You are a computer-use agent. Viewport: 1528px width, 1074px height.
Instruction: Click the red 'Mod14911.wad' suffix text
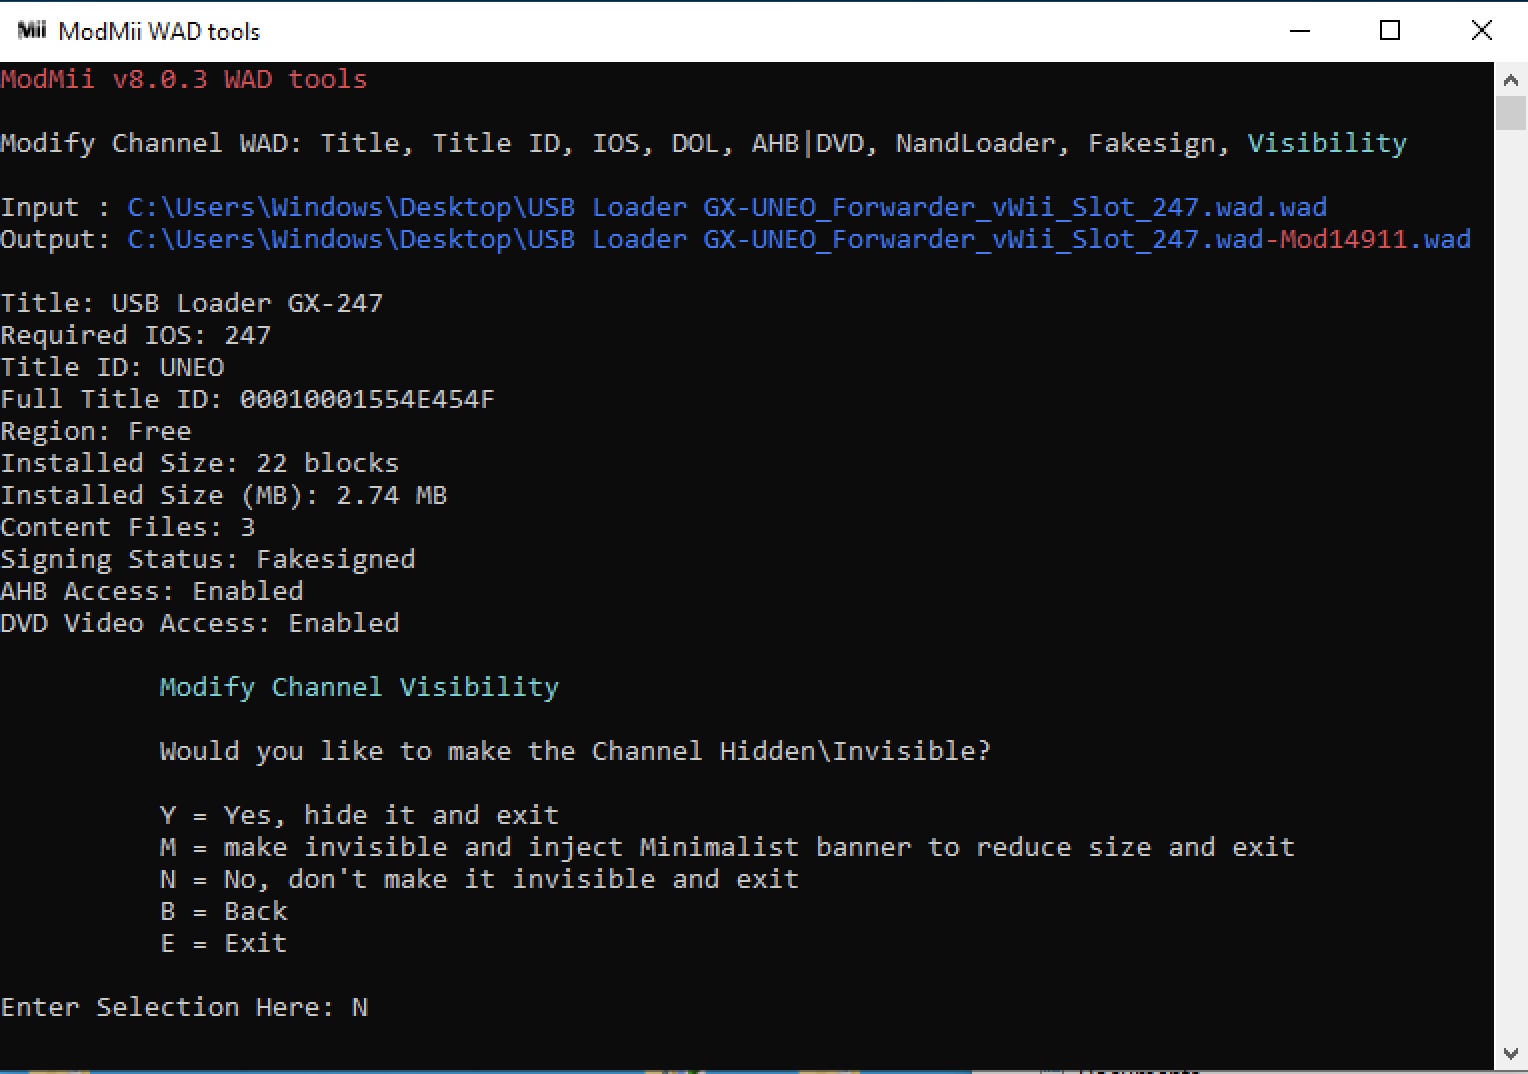point(1376,239)
